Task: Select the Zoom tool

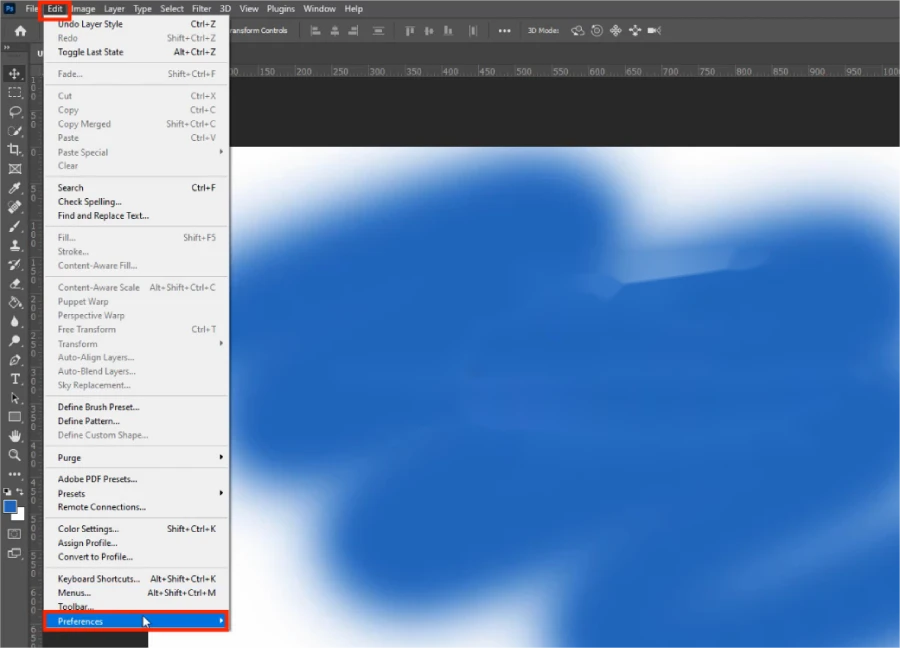Action: pos(14,455)
